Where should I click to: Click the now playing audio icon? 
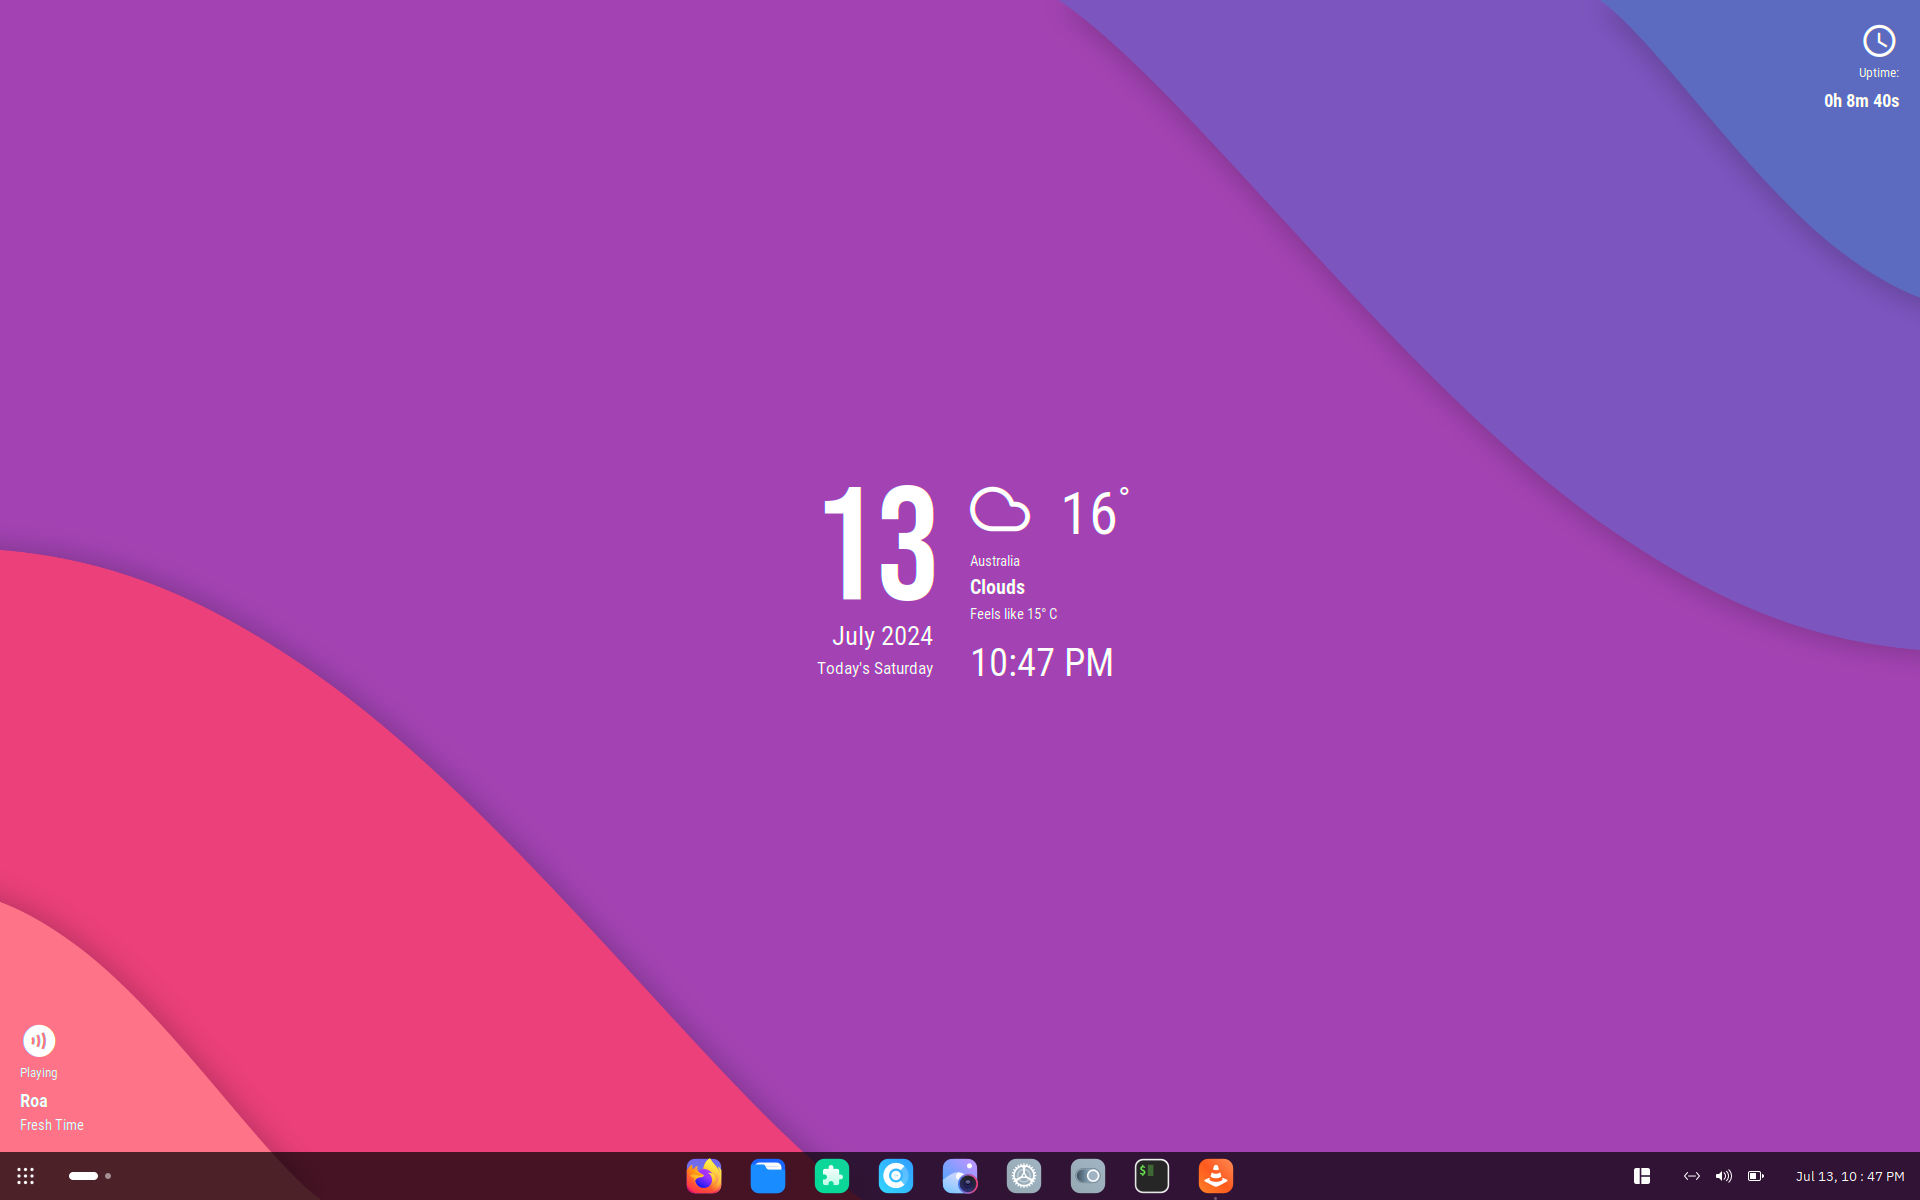coord(39,1041)
